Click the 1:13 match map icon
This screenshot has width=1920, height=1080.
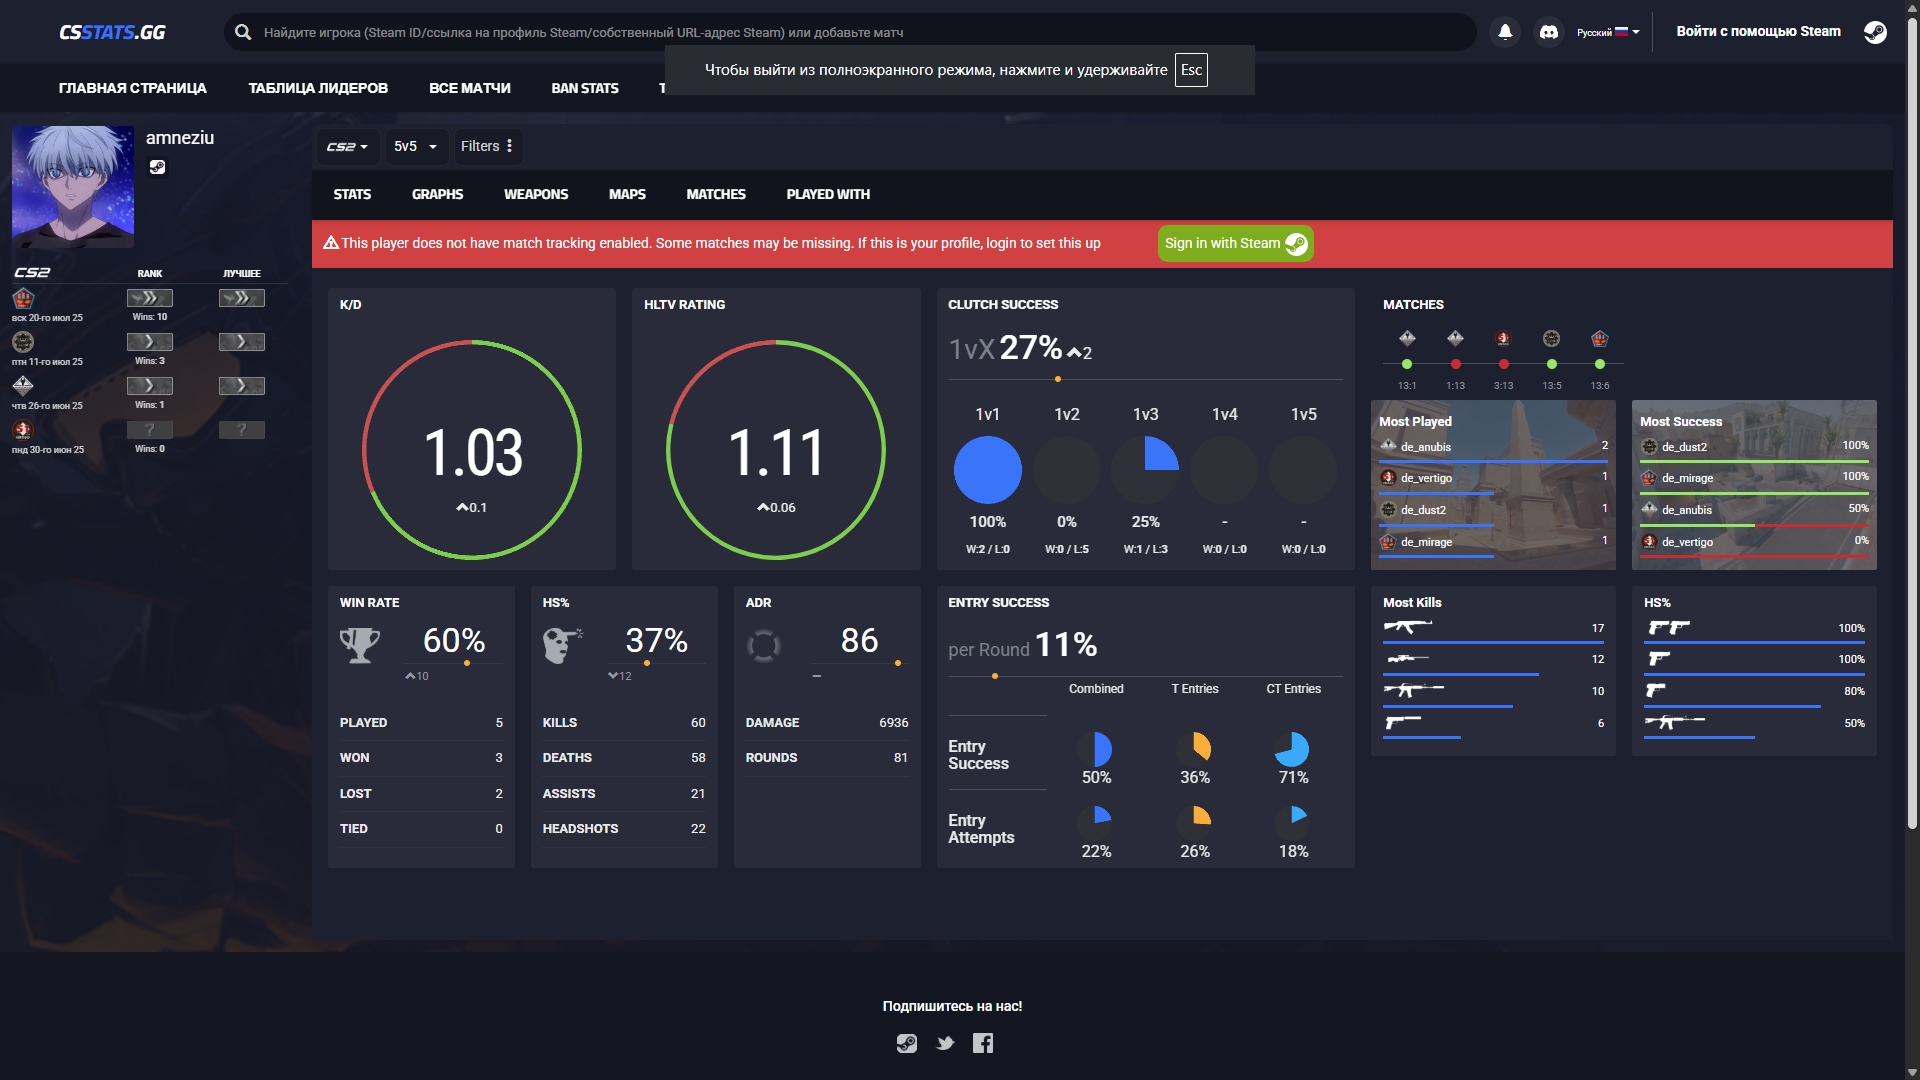click(1455, 338)
